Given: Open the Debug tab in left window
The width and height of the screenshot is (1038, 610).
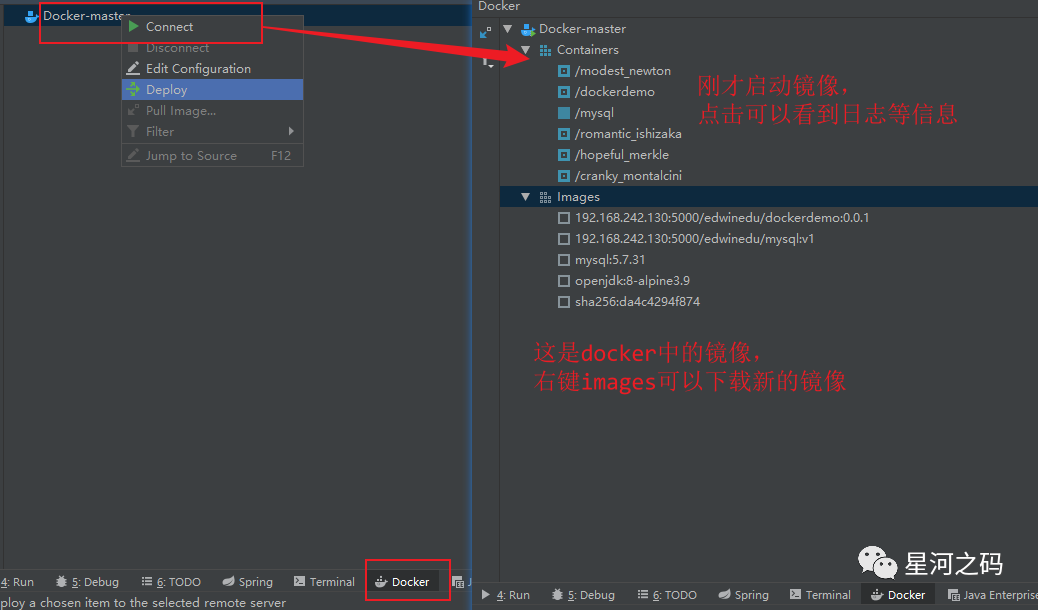Looking at the screenshot, I should point(87,582).
